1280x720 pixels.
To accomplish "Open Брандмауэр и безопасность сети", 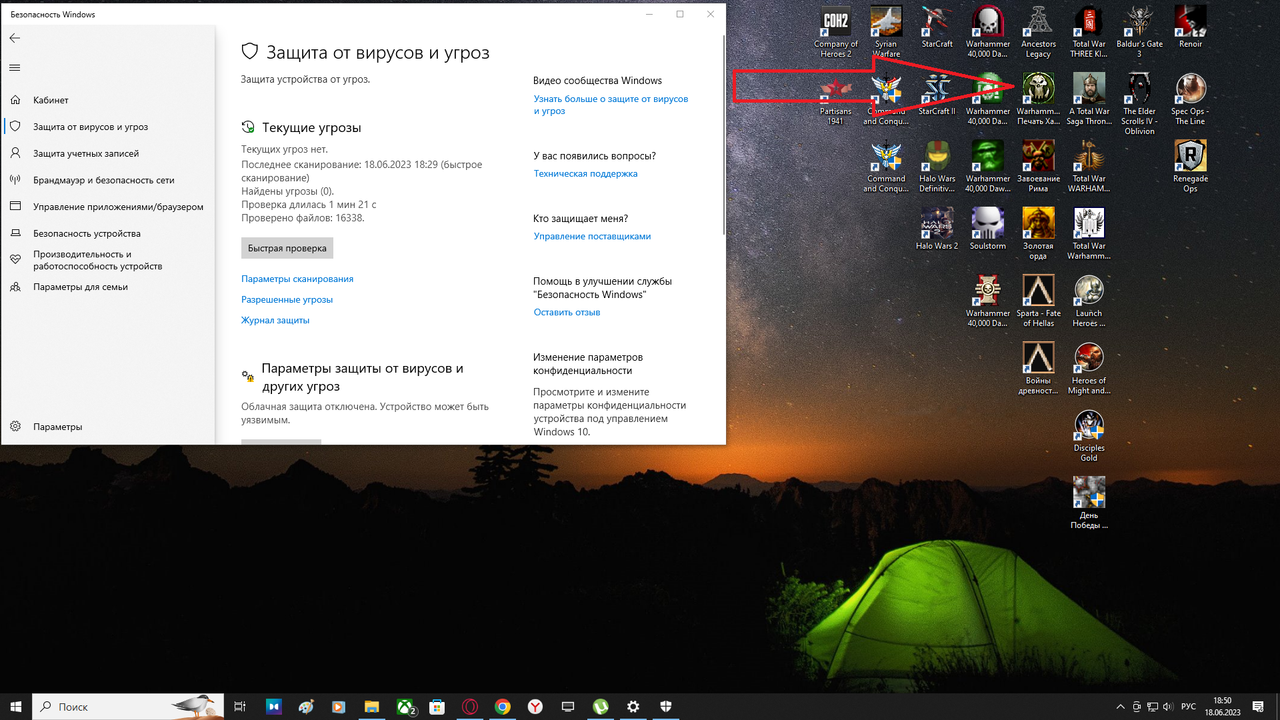I will tap(108, 180).
